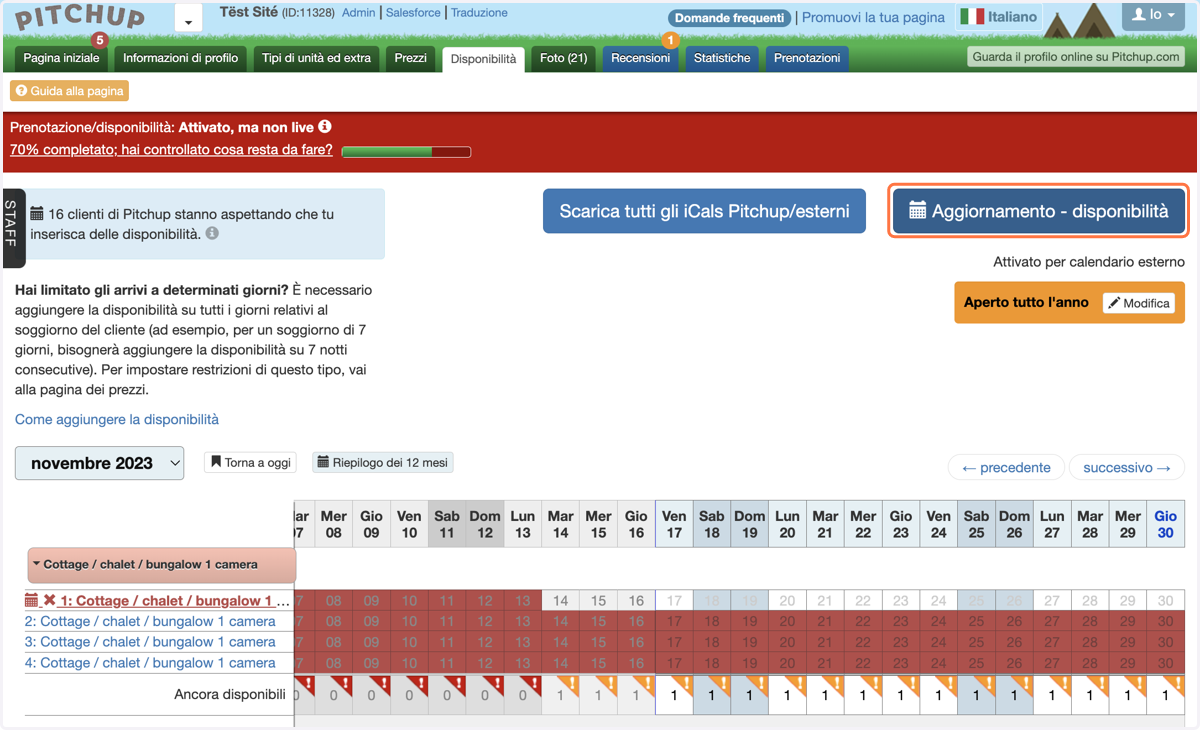The height and width of the screenshot is (730, 1200).
Task: Open the Statistiche tab
Action: pyautogui.click(x=722, y=59)
